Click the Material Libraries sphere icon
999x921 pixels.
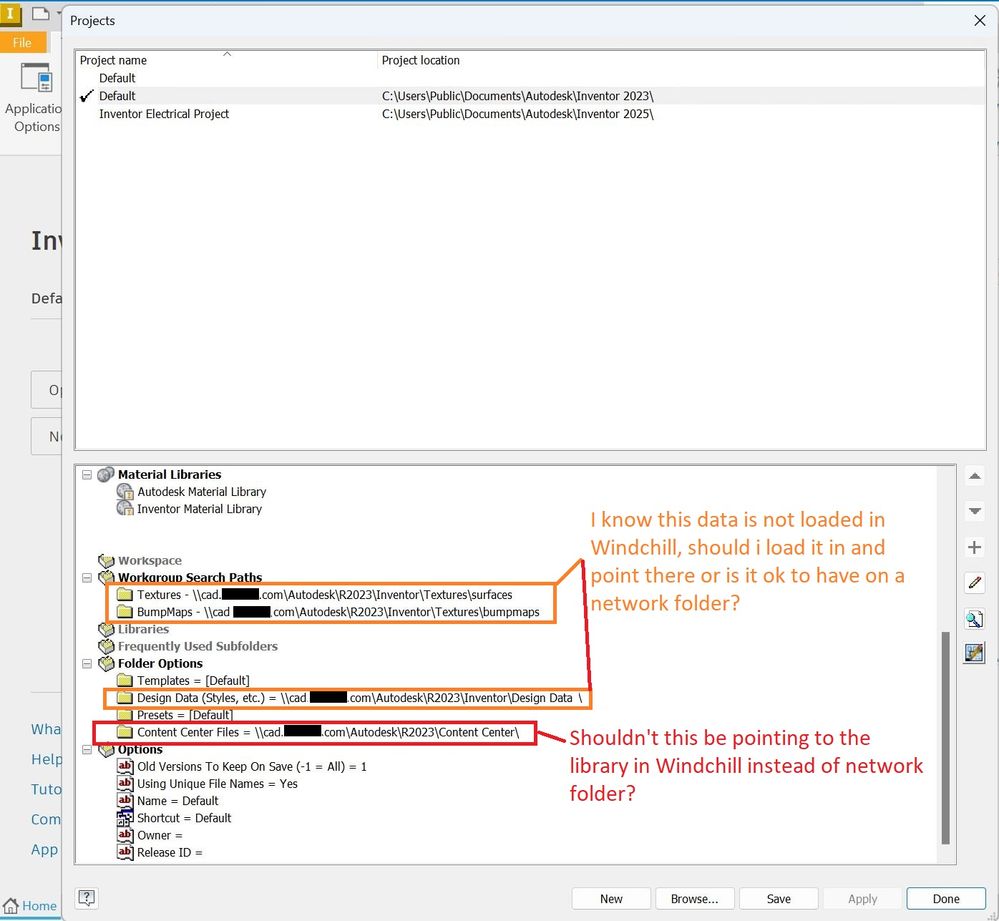pyautogui.click(x=106, y=475)
